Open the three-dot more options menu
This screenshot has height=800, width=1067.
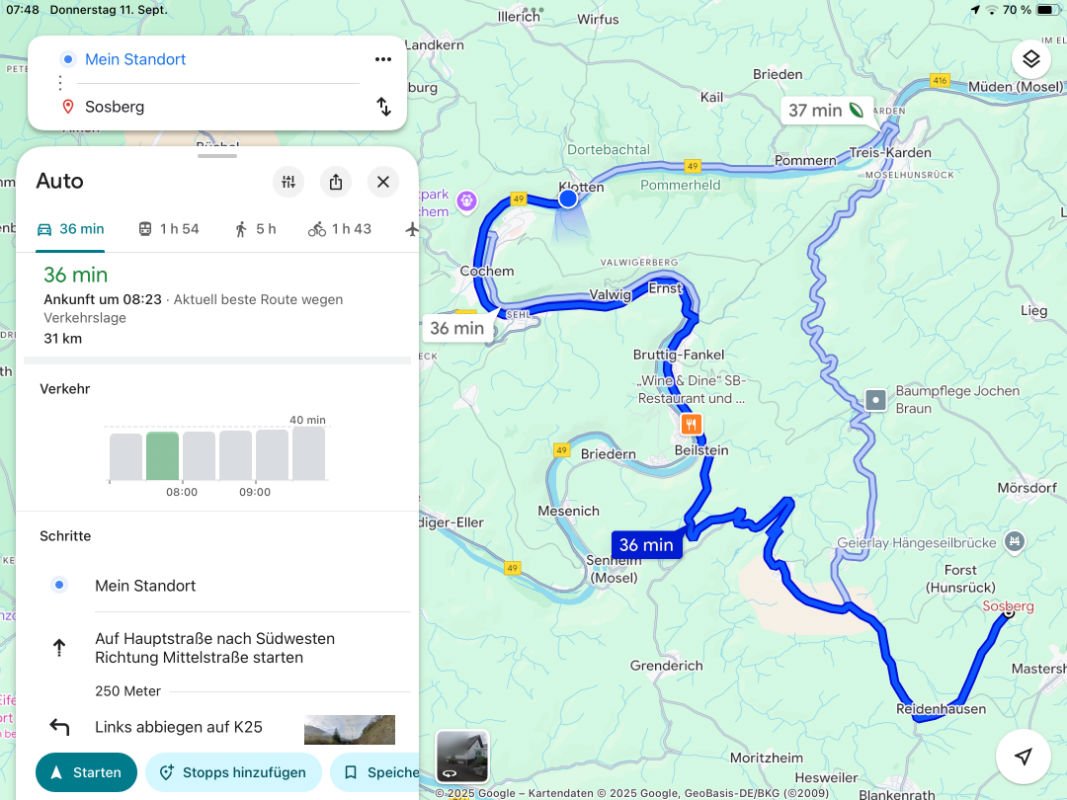(x=383, y=59)
